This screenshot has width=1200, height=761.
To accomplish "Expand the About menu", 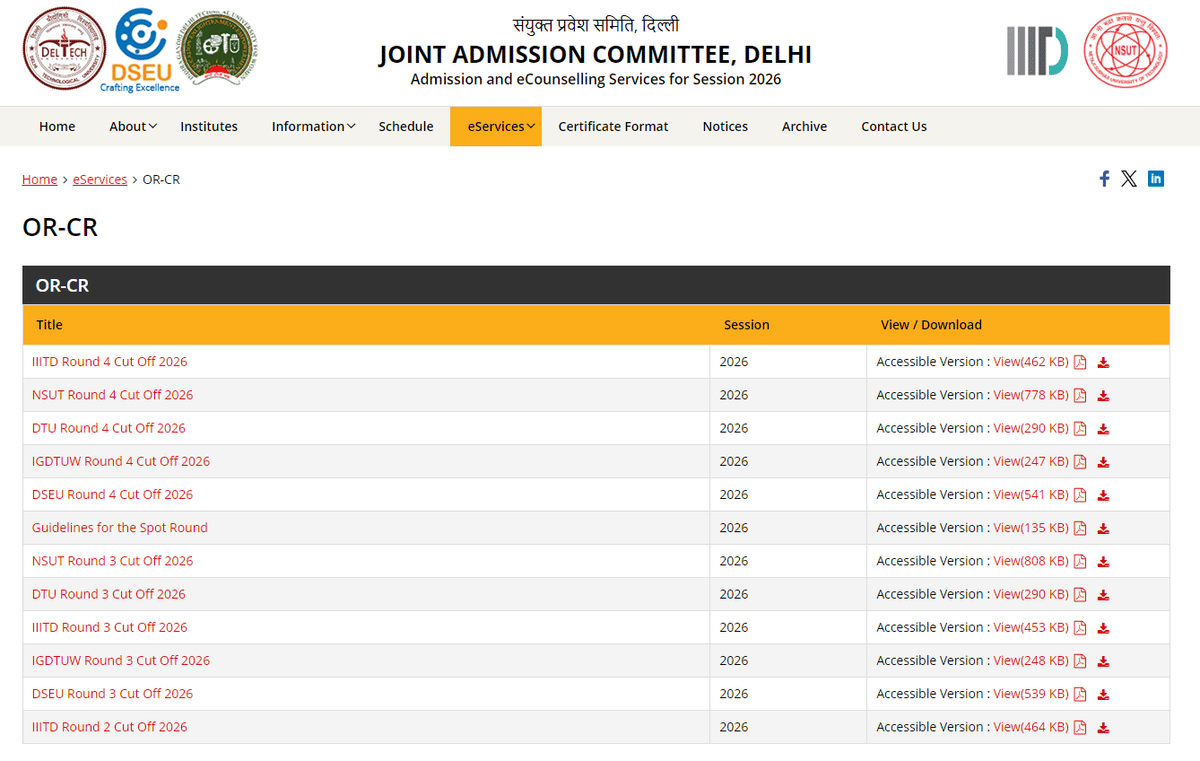I will 133,126.
